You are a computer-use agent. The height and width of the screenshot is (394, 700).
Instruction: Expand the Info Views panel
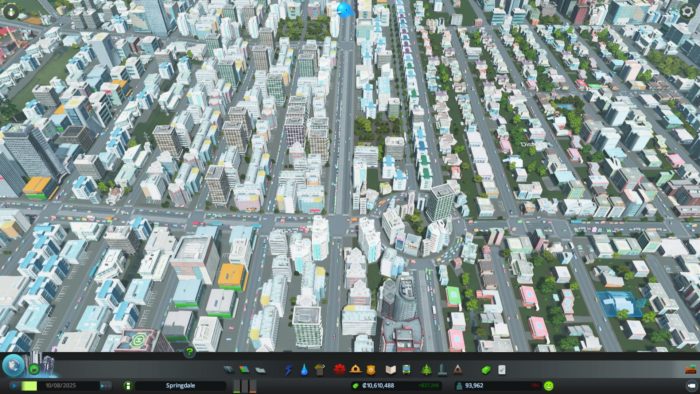point(11,11)
